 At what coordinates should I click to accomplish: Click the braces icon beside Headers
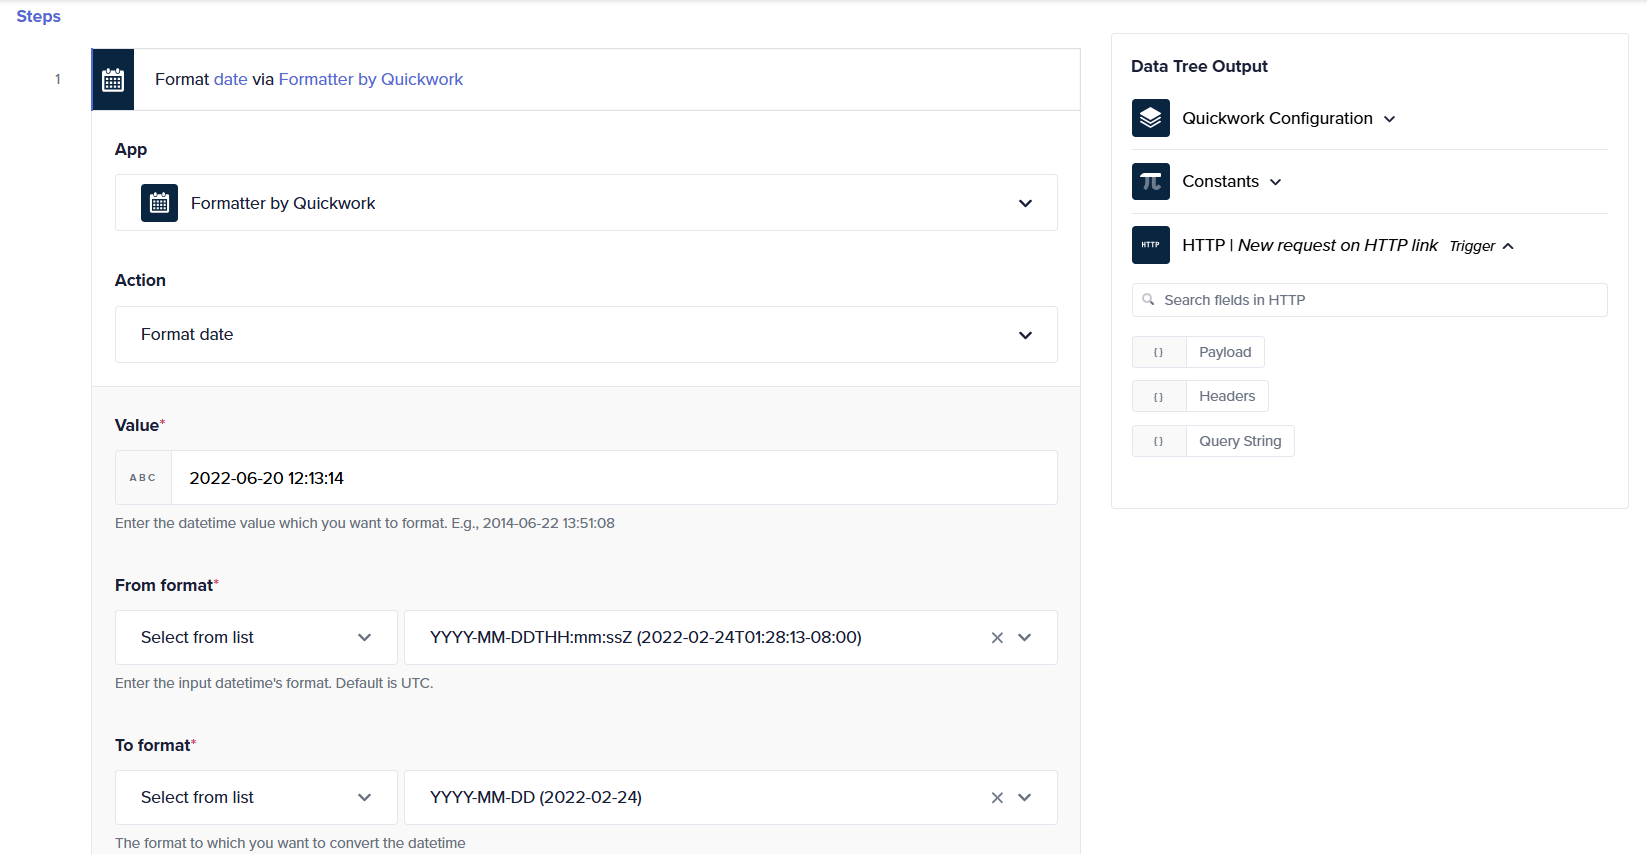point(1159,397)
